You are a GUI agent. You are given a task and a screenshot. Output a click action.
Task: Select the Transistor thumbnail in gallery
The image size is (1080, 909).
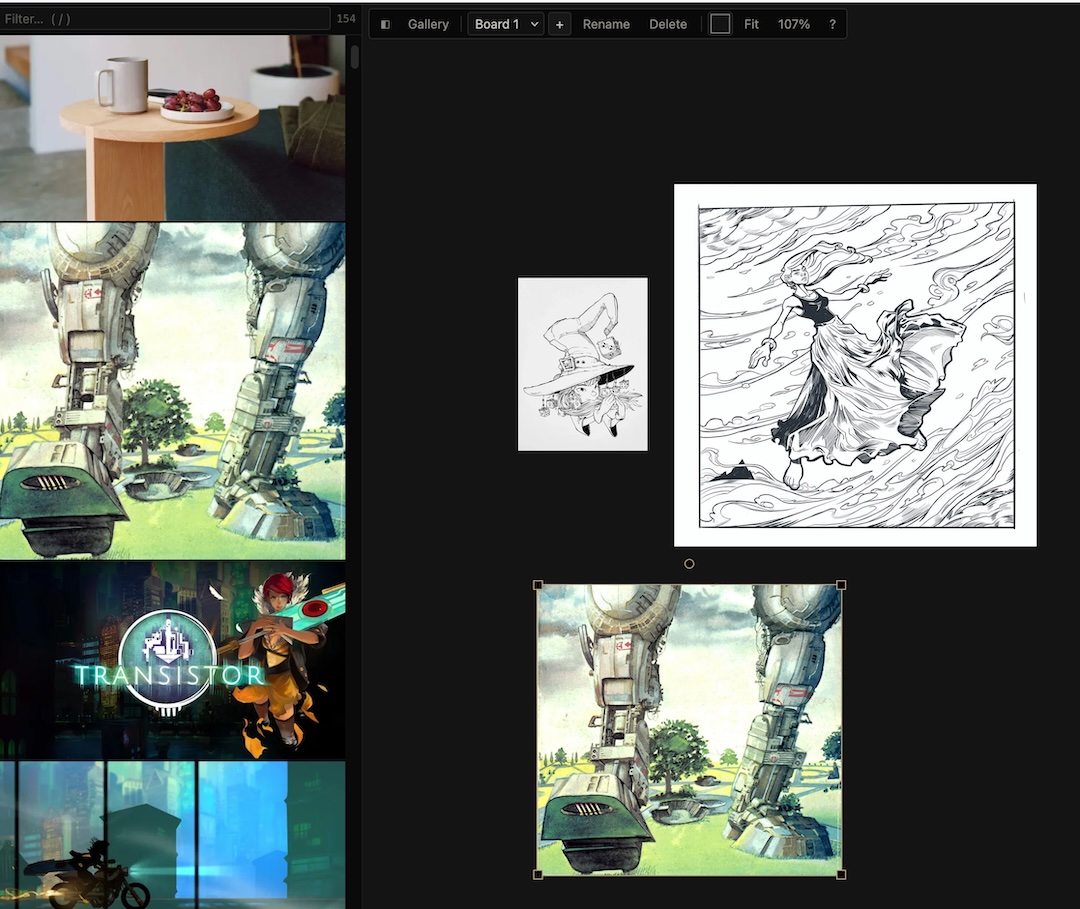pyautogui.click(x=172, y=660)
